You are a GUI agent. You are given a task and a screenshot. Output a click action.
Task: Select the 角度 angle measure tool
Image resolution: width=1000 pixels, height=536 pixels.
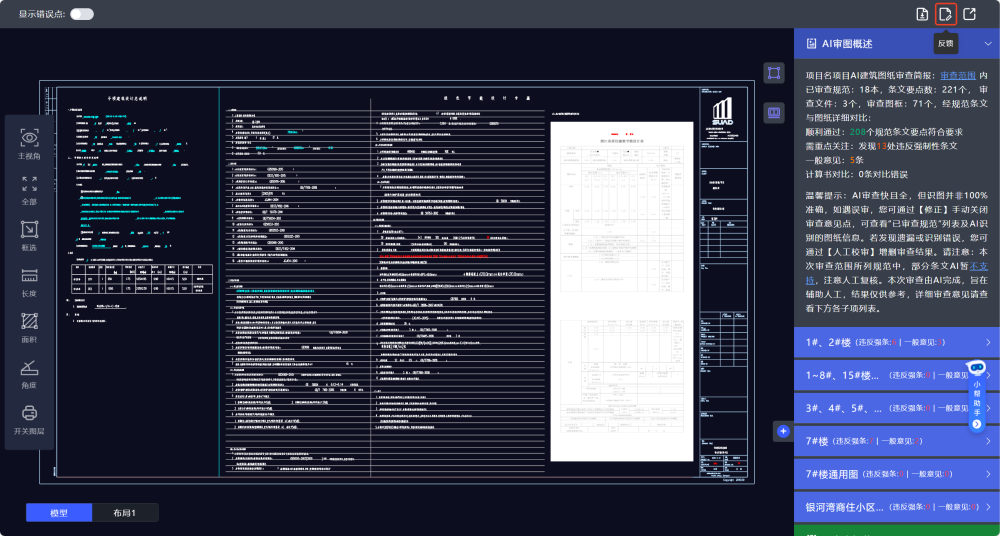(29, 366)
